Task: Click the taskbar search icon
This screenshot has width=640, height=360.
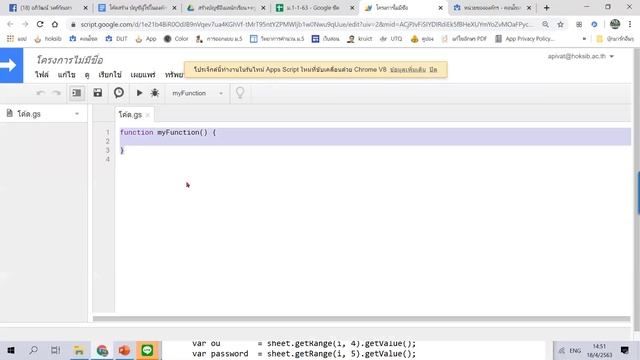Action: (33, 350)
